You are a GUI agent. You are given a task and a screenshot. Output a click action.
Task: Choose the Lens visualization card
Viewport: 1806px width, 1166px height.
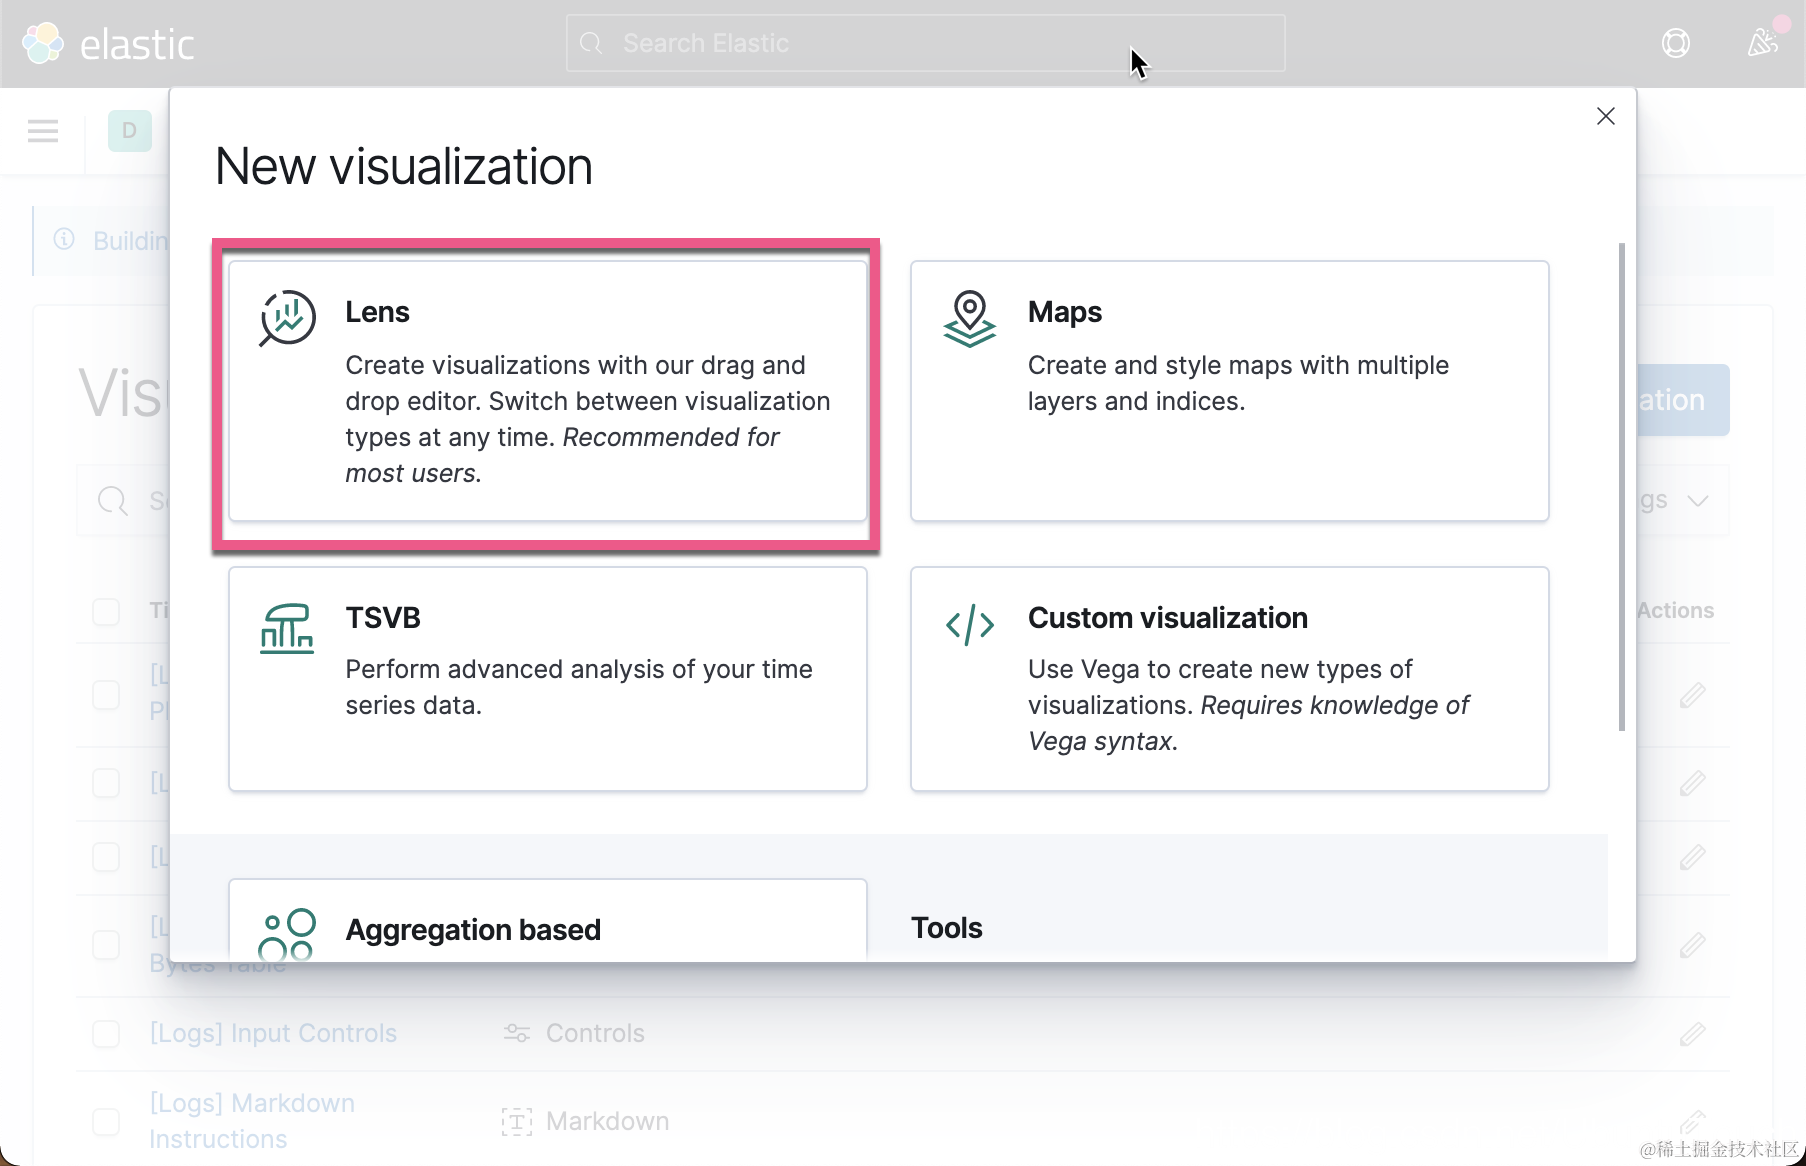[x=547, y=391]
